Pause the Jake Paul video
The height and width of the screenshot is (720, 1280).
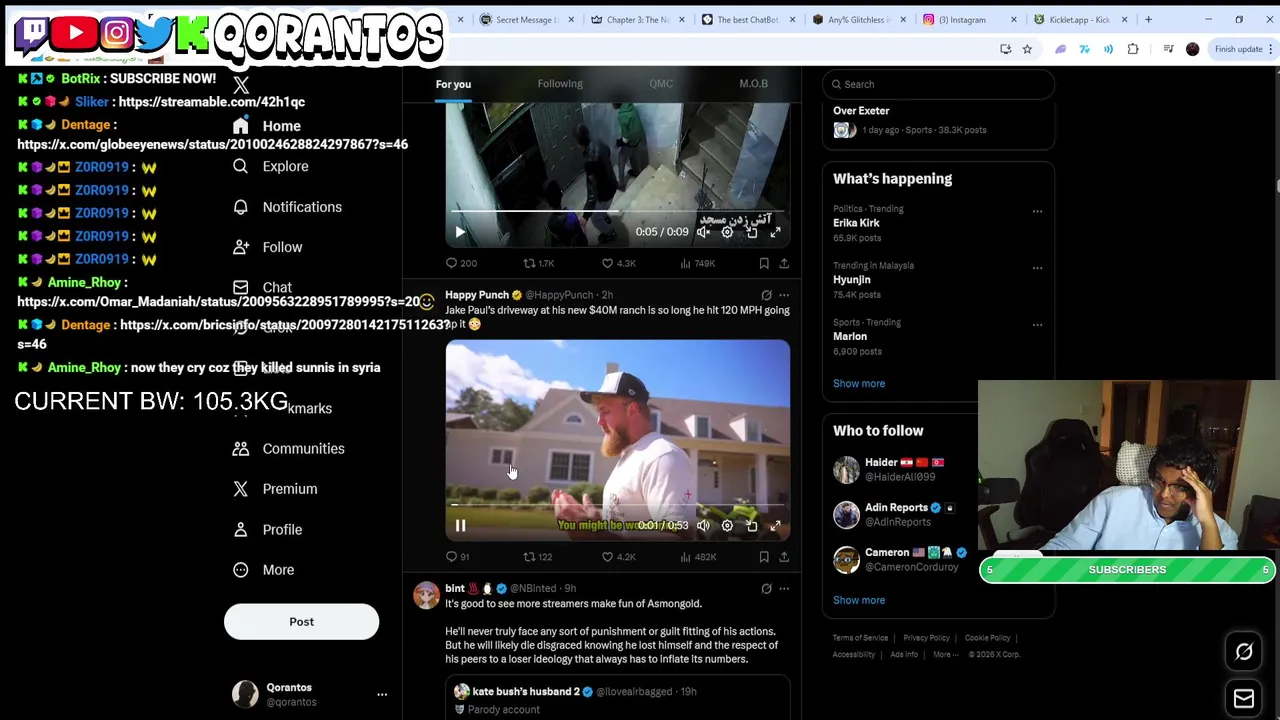(x=460, y=526)
